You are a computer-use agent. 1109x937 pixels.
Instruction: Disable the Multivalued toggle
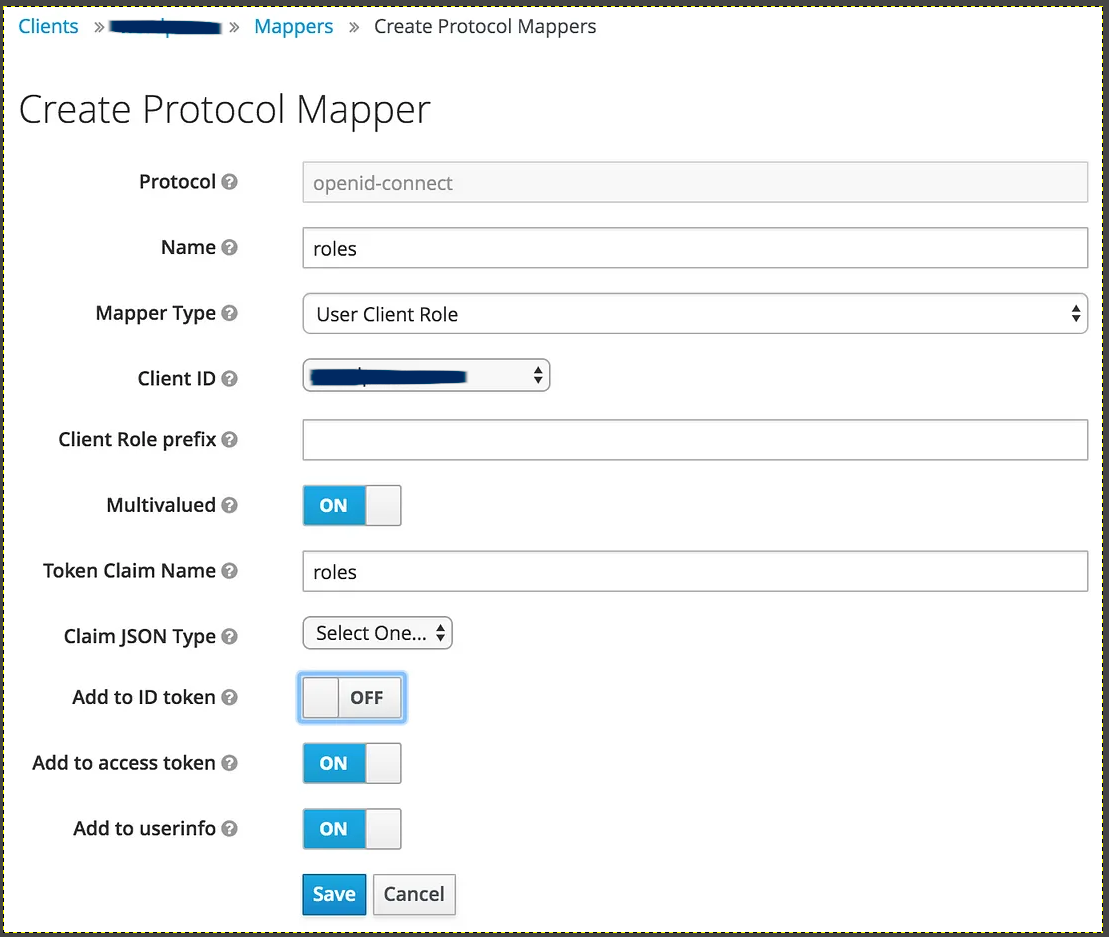352,506
